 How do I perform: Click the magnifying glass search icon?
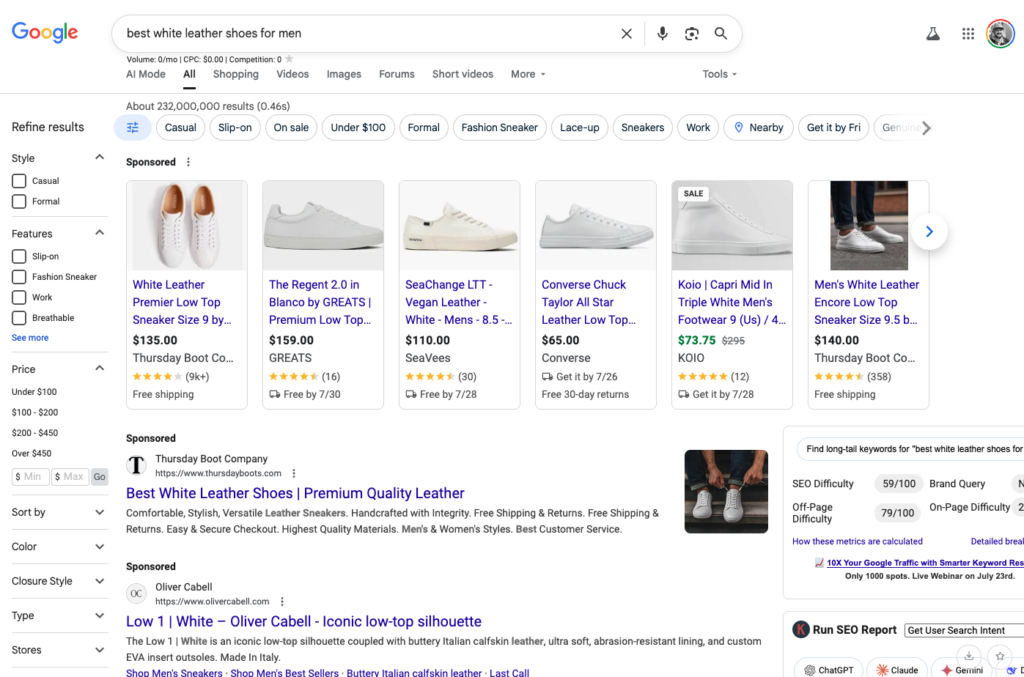click(720, 33)
